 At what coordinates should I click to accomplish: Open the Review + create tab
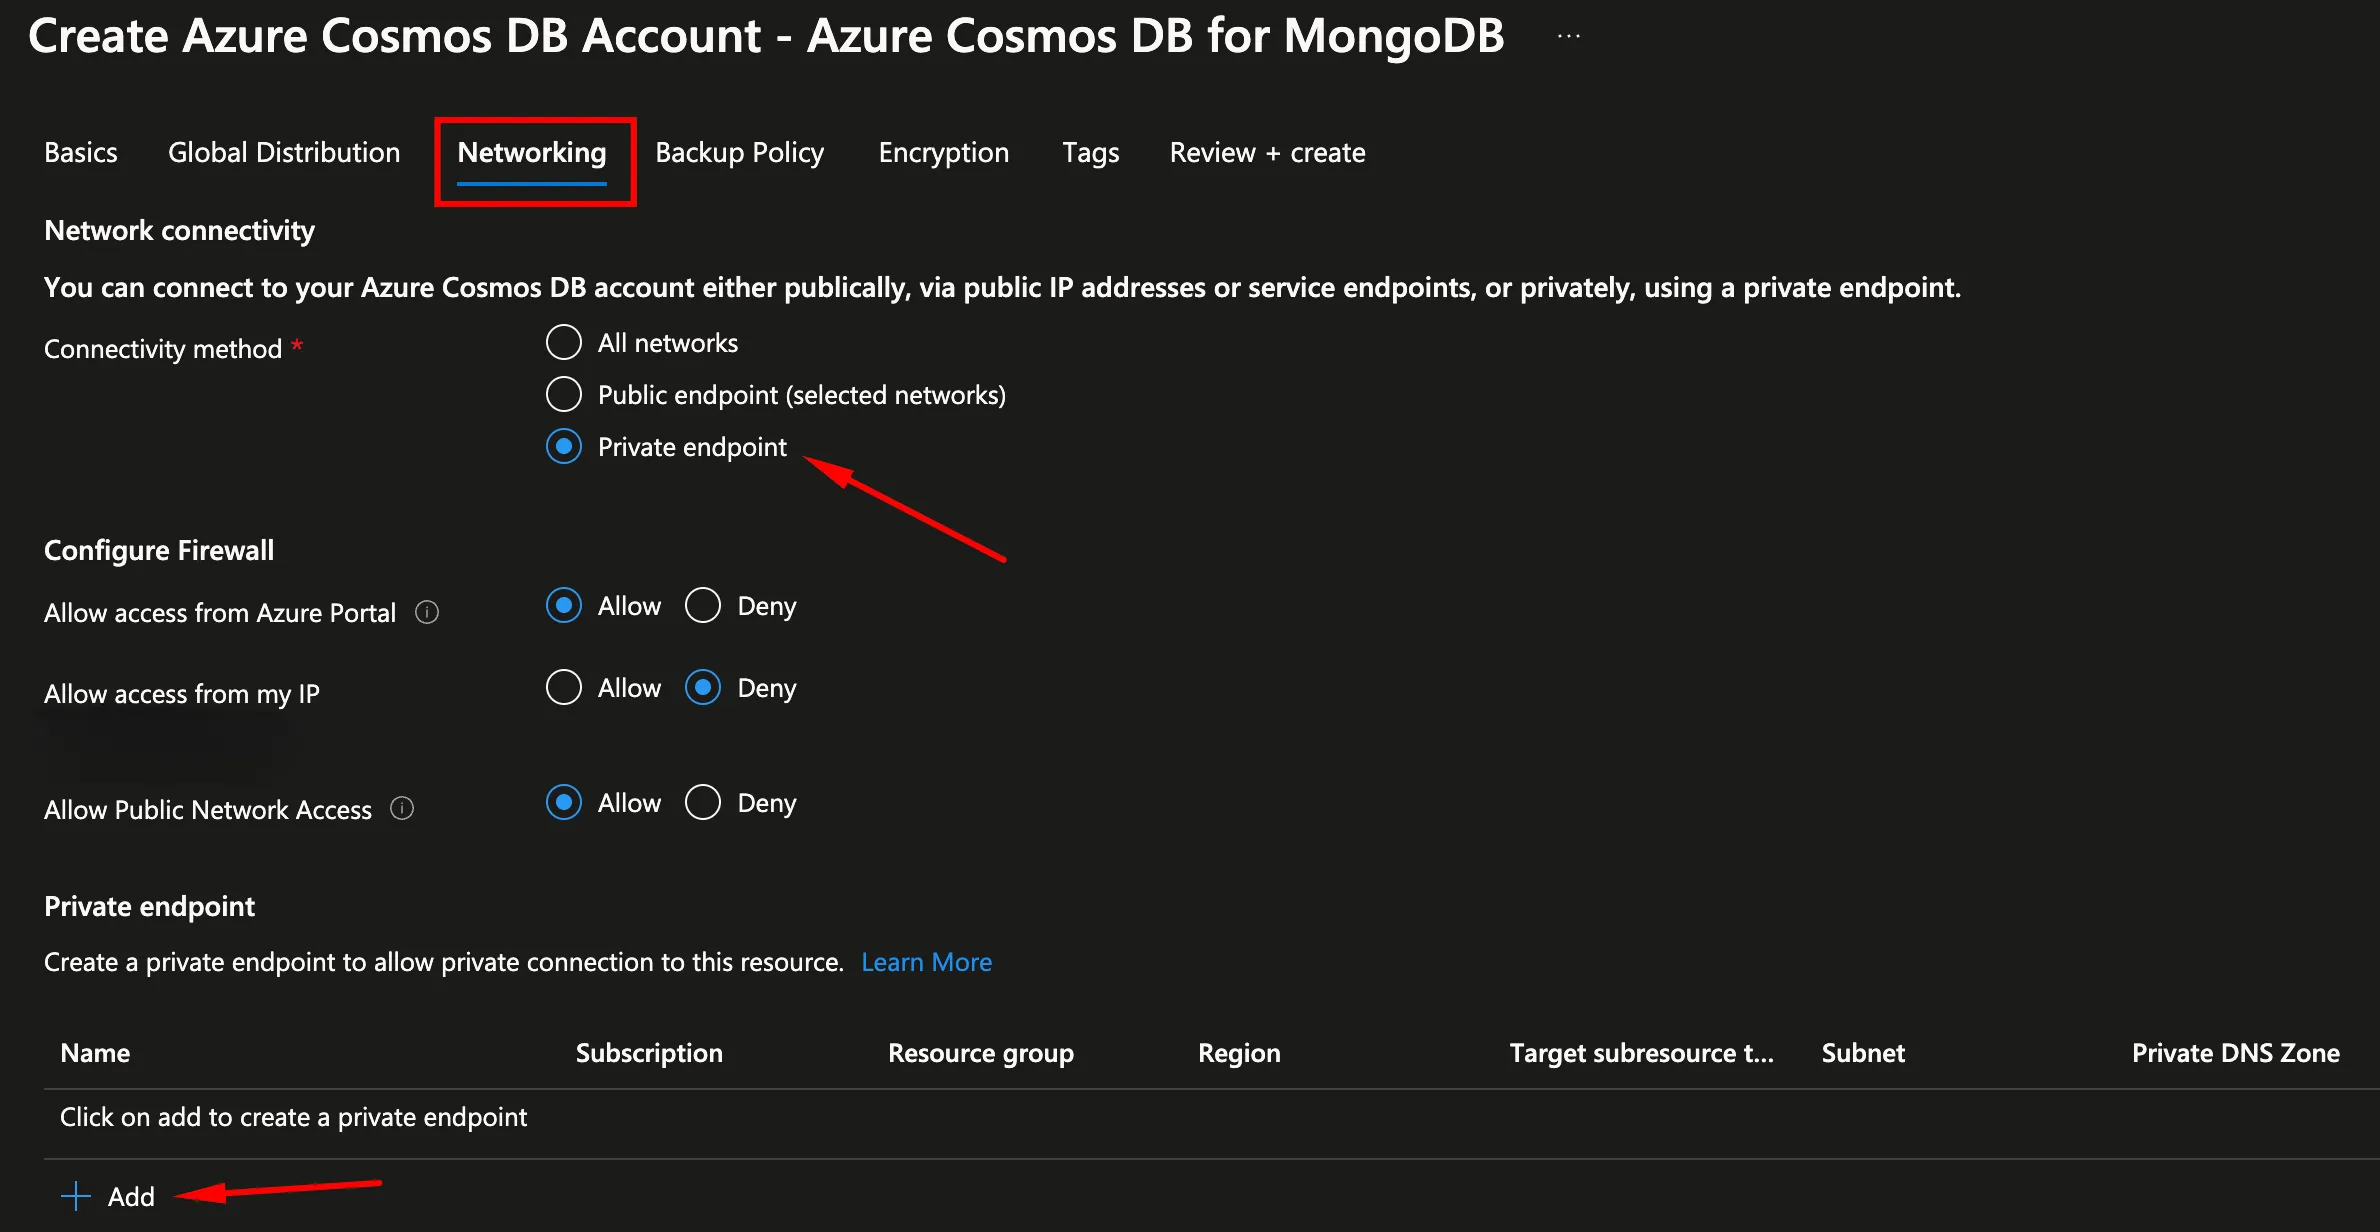[1267, 152]
